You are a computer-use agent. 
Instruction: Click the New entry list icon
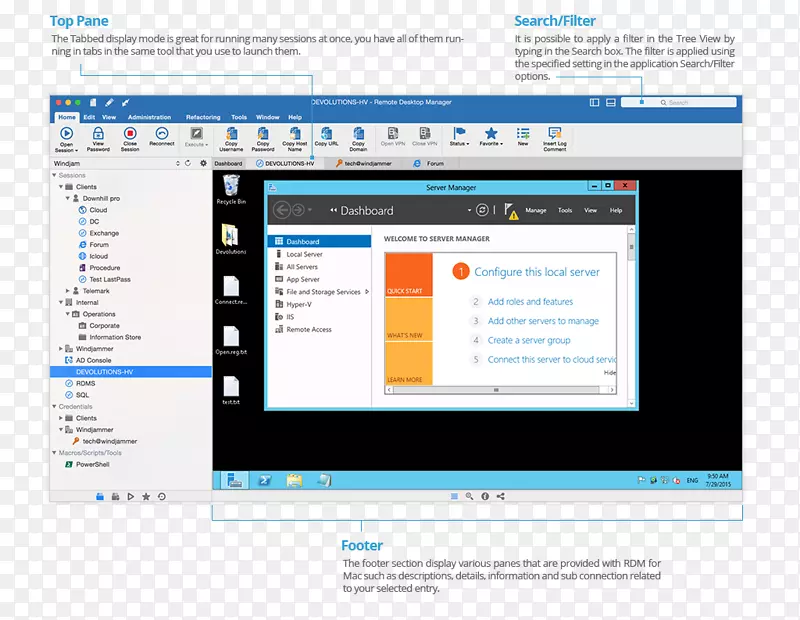coord(522,134)
